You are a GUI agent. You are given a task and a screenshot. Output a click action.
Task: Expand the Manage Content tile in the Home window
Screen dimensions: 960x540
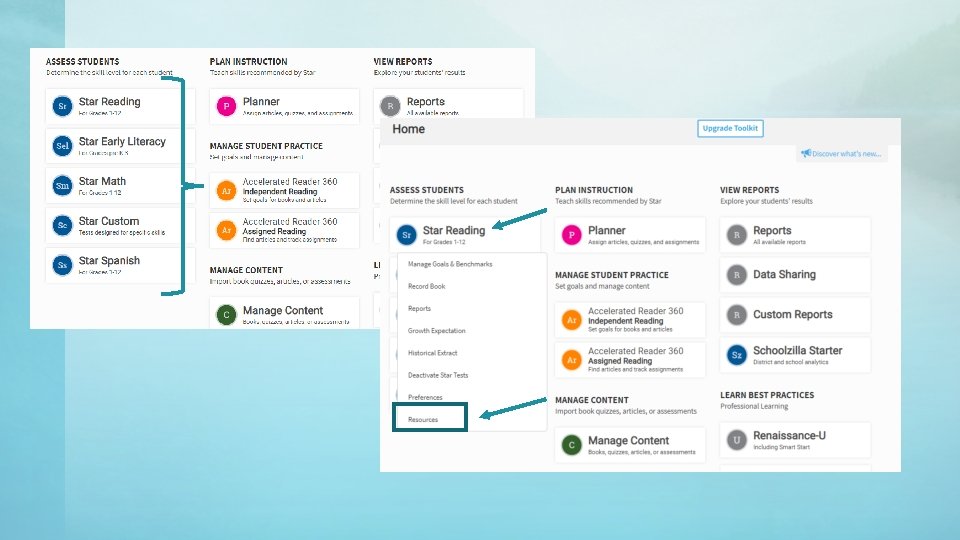[630, 444]
